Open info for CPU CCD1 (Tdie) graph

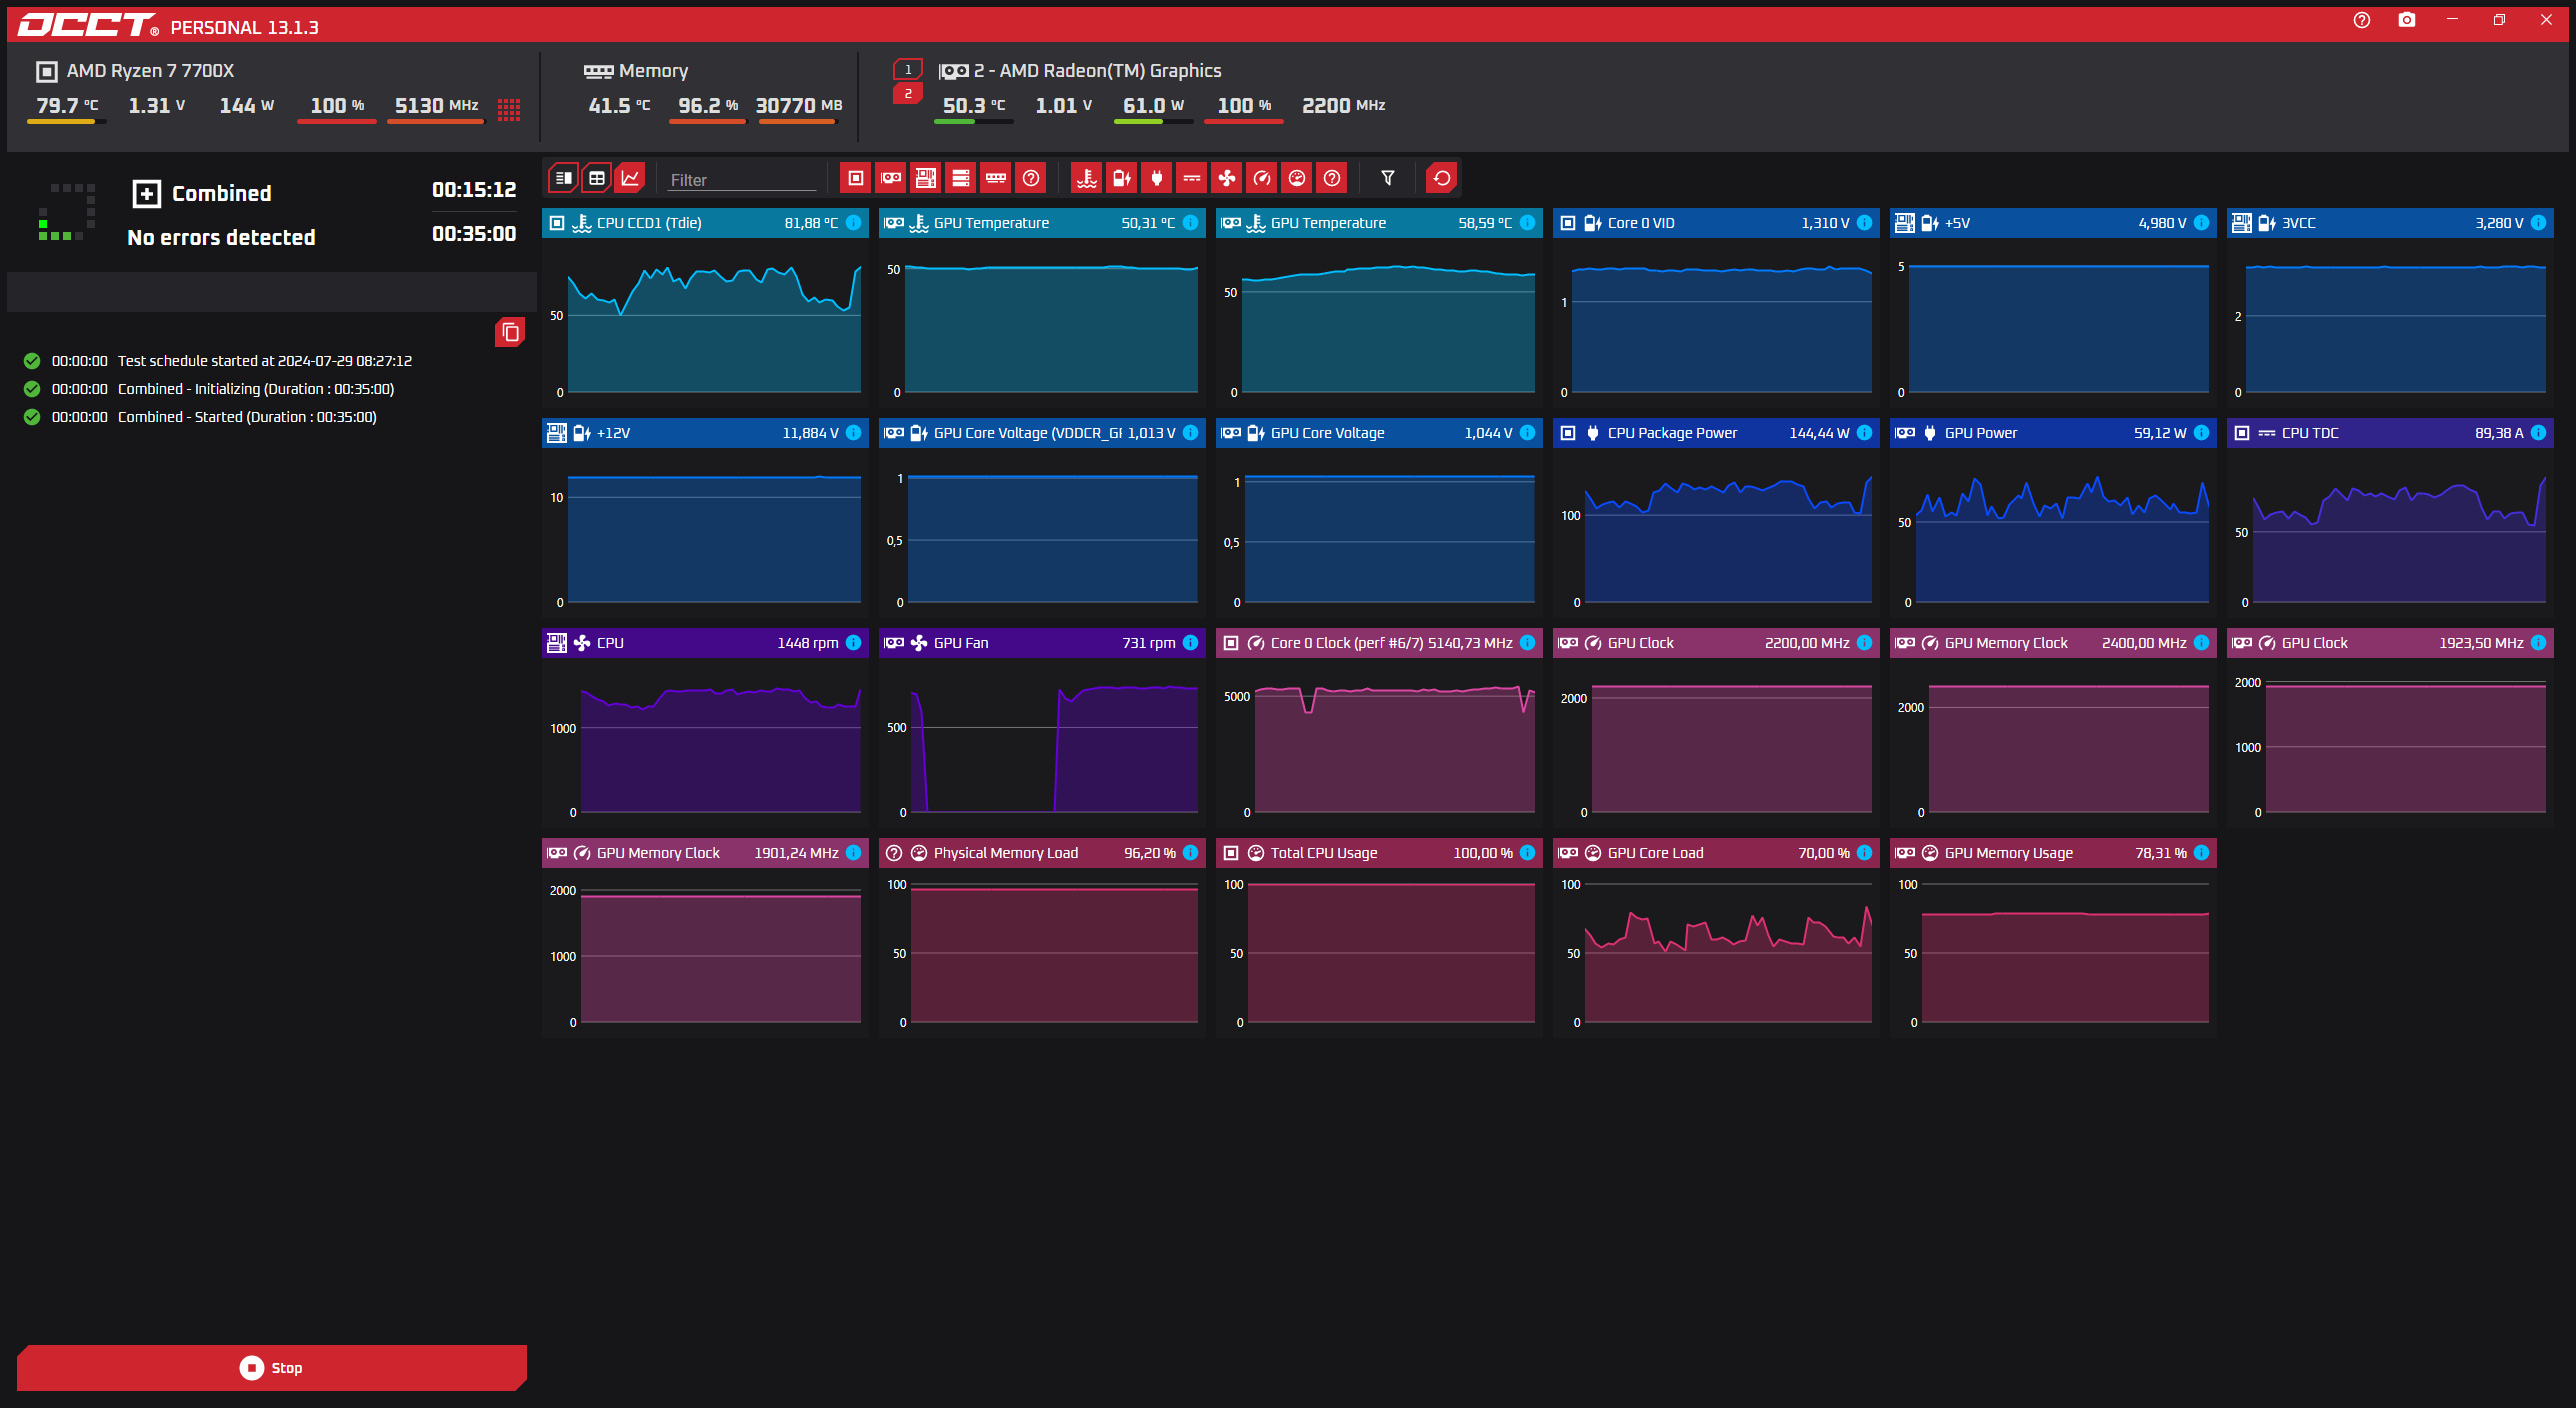[854, 223]
